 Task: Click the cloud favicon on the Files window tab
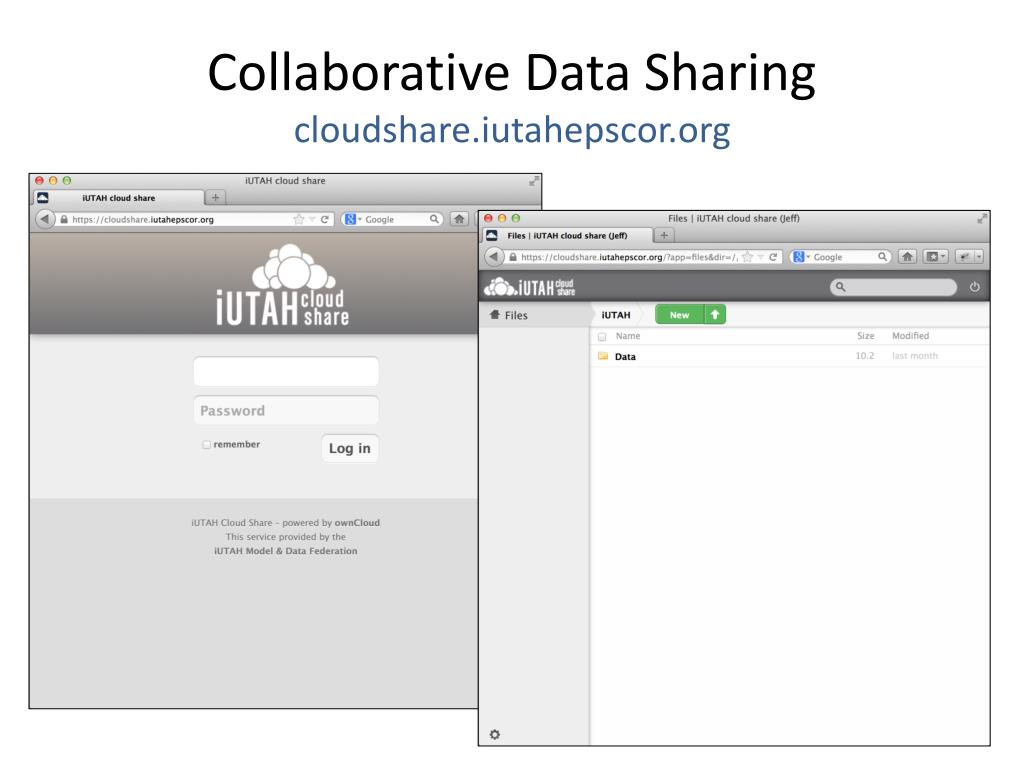tap(492, 235)
